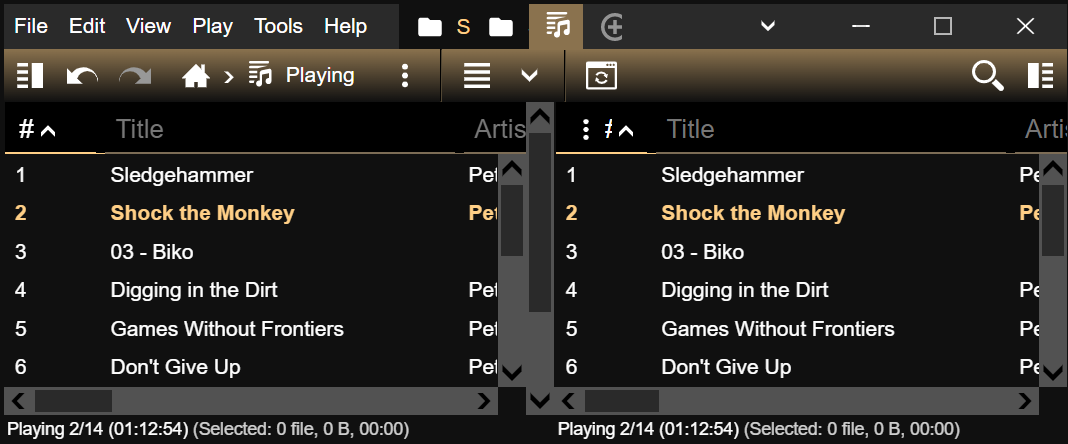Open the title bar chevron dropdown
The width and height of the screenshot is (1068, 444).
click(768, 27)
